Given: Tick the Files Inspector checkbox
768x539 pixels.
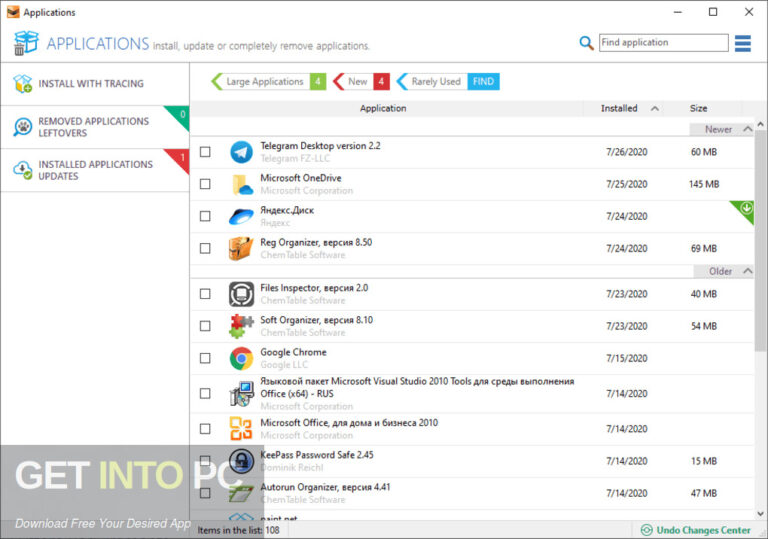Looking at the screenshot, I should click(205, 294).
